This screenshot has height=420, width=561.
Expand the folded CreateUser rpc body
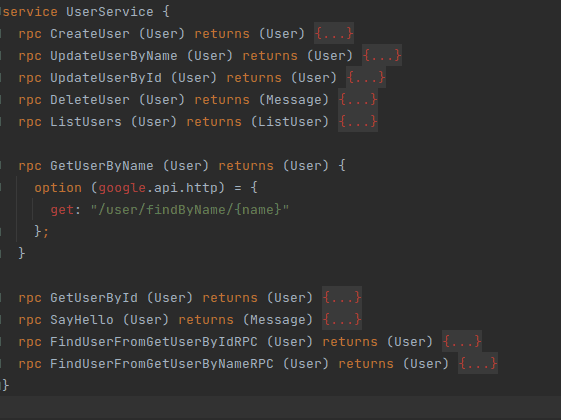pos(333,34)
